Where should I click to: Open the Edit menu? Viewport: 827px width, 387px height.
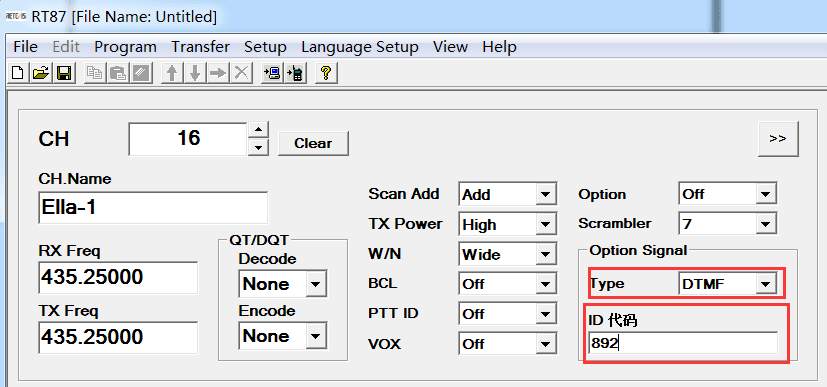(x=66, y=47)
